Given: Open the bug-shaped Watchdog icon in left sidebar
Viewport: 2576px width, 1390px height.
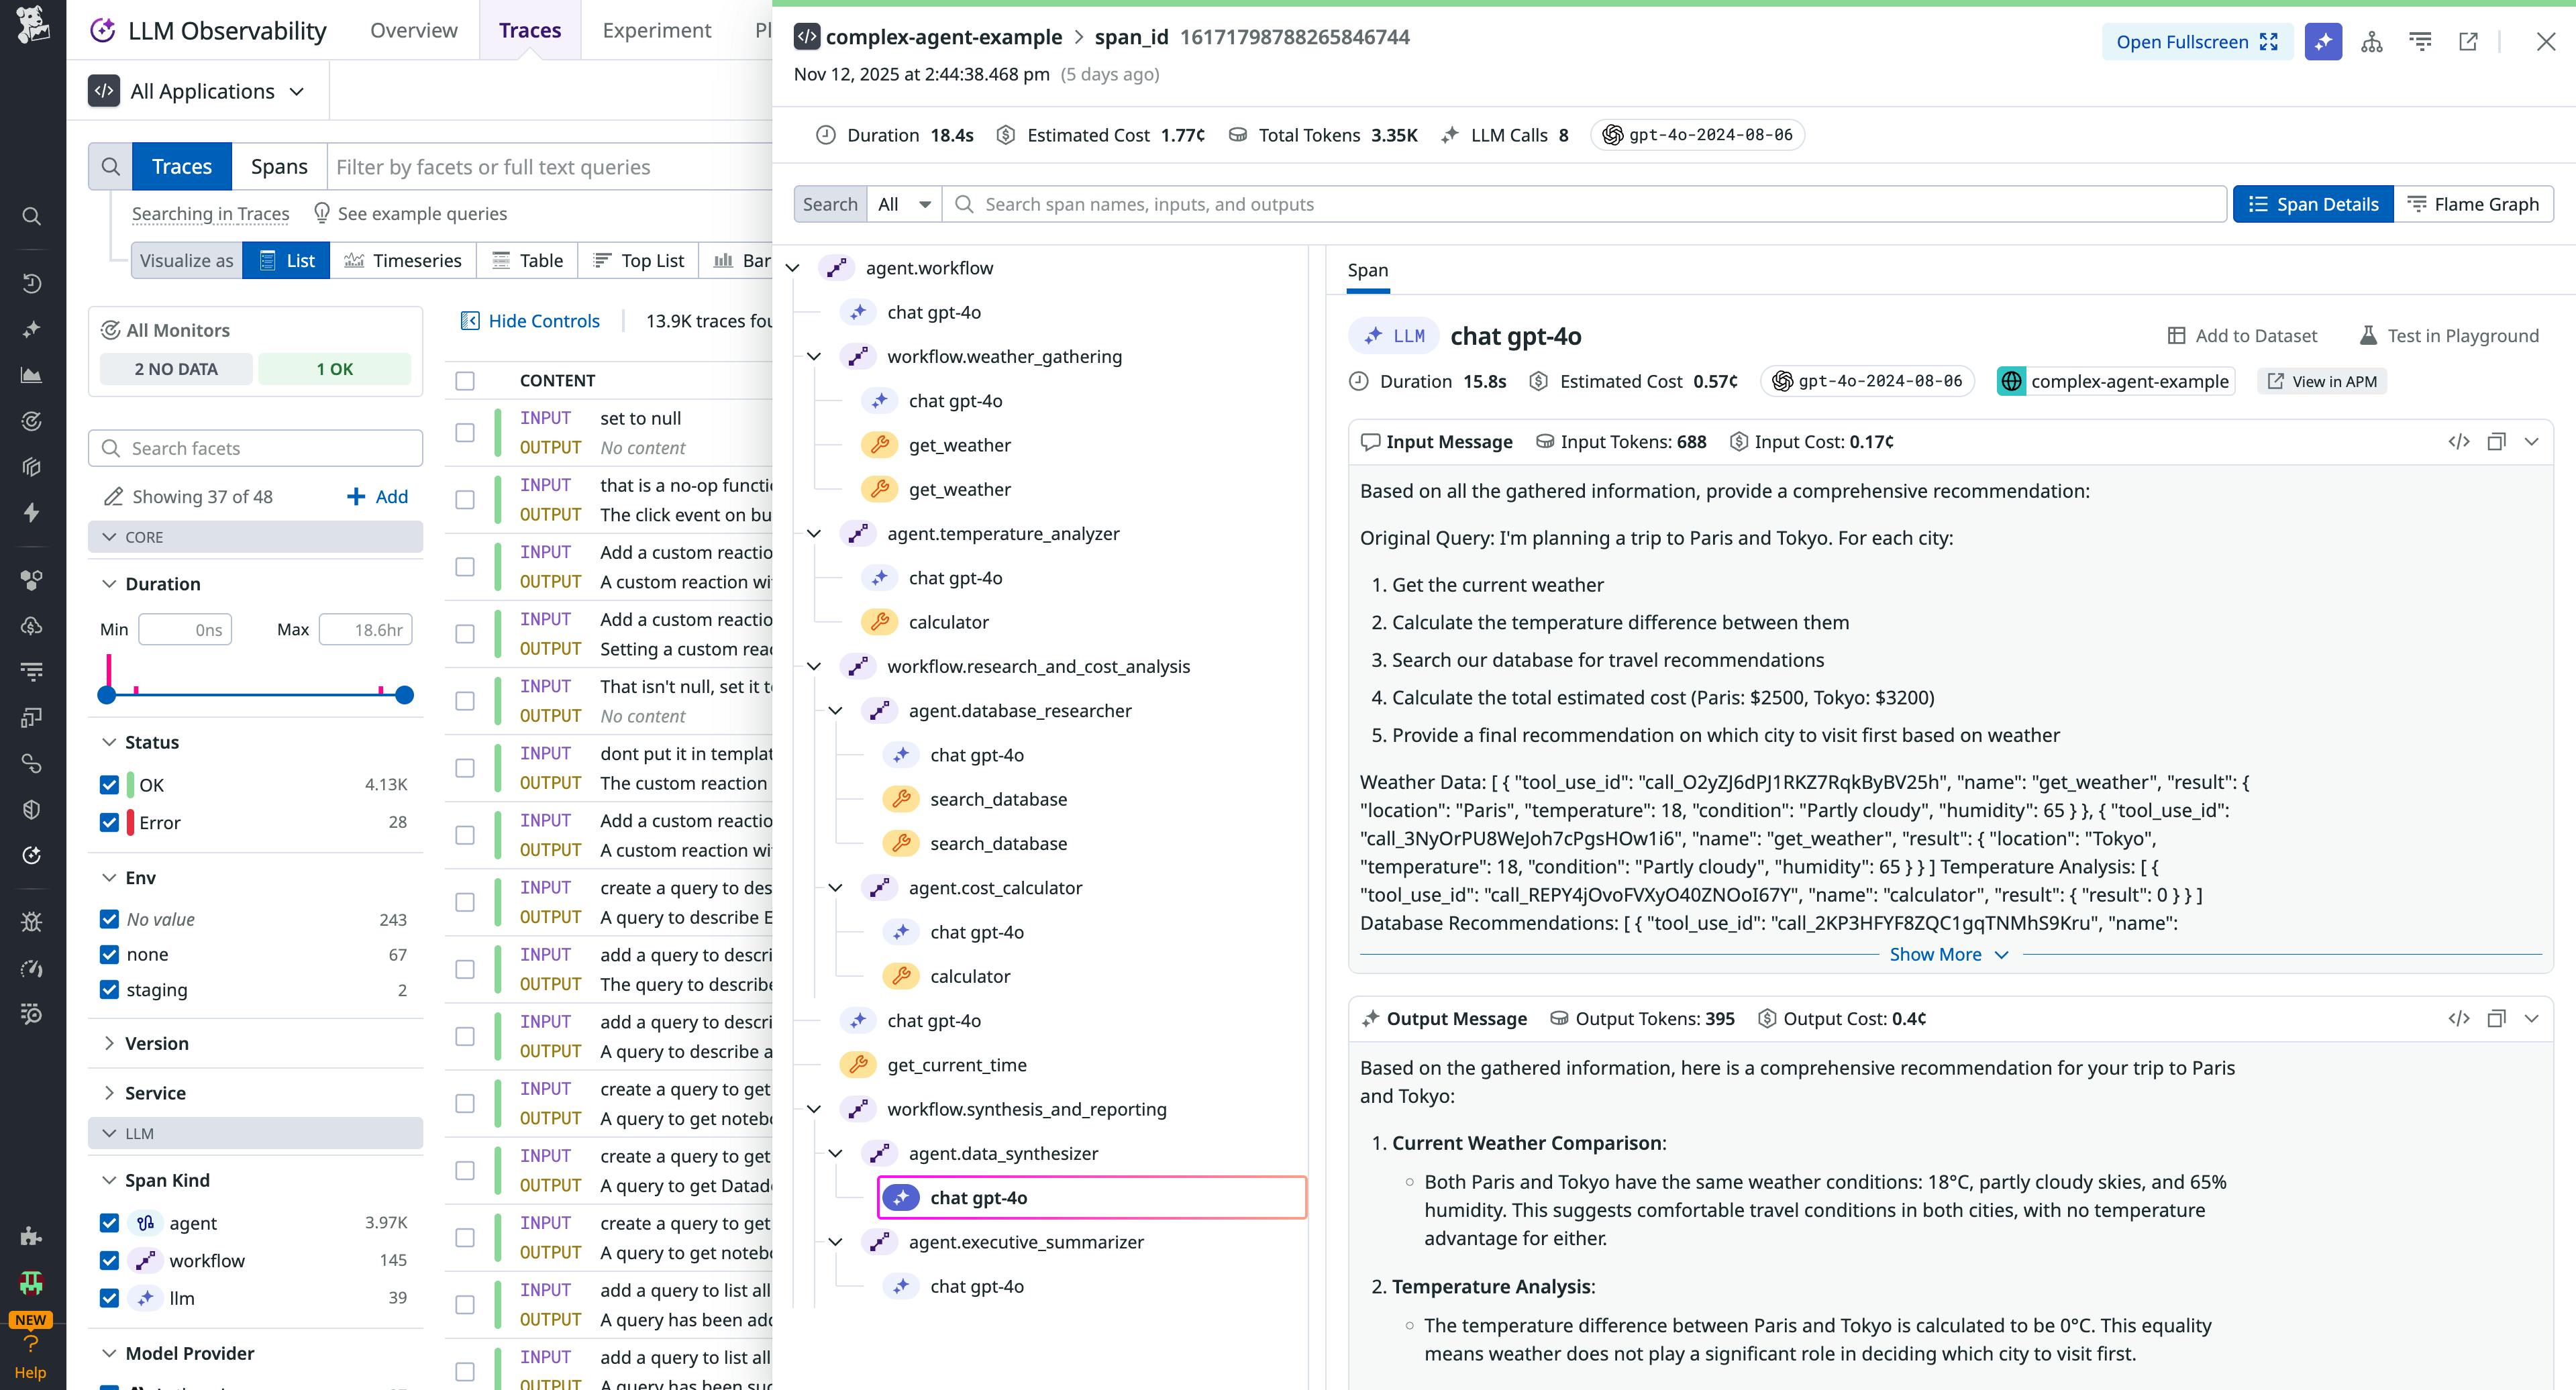Looking at the screenshot, I should point(31,921).
